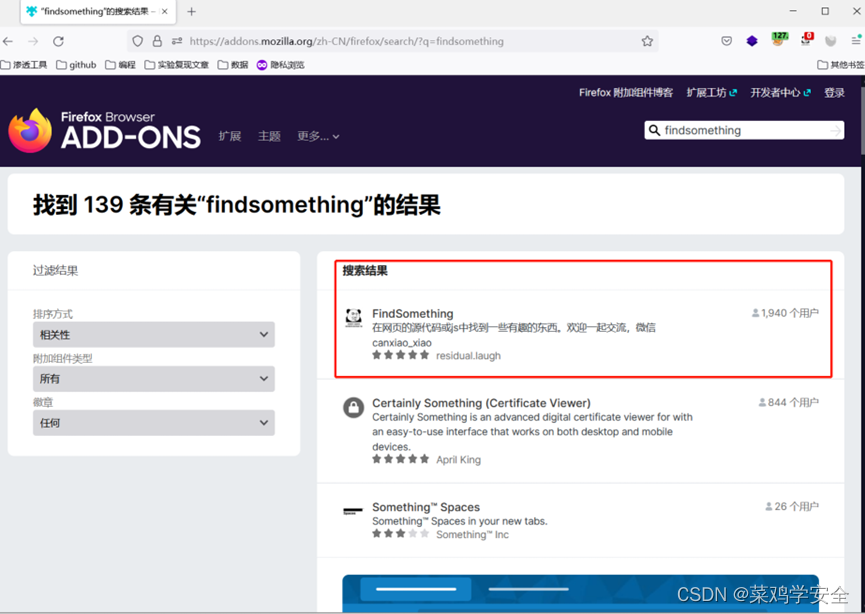Click the purple extension icon in toolbar

[x=751, y=40]
